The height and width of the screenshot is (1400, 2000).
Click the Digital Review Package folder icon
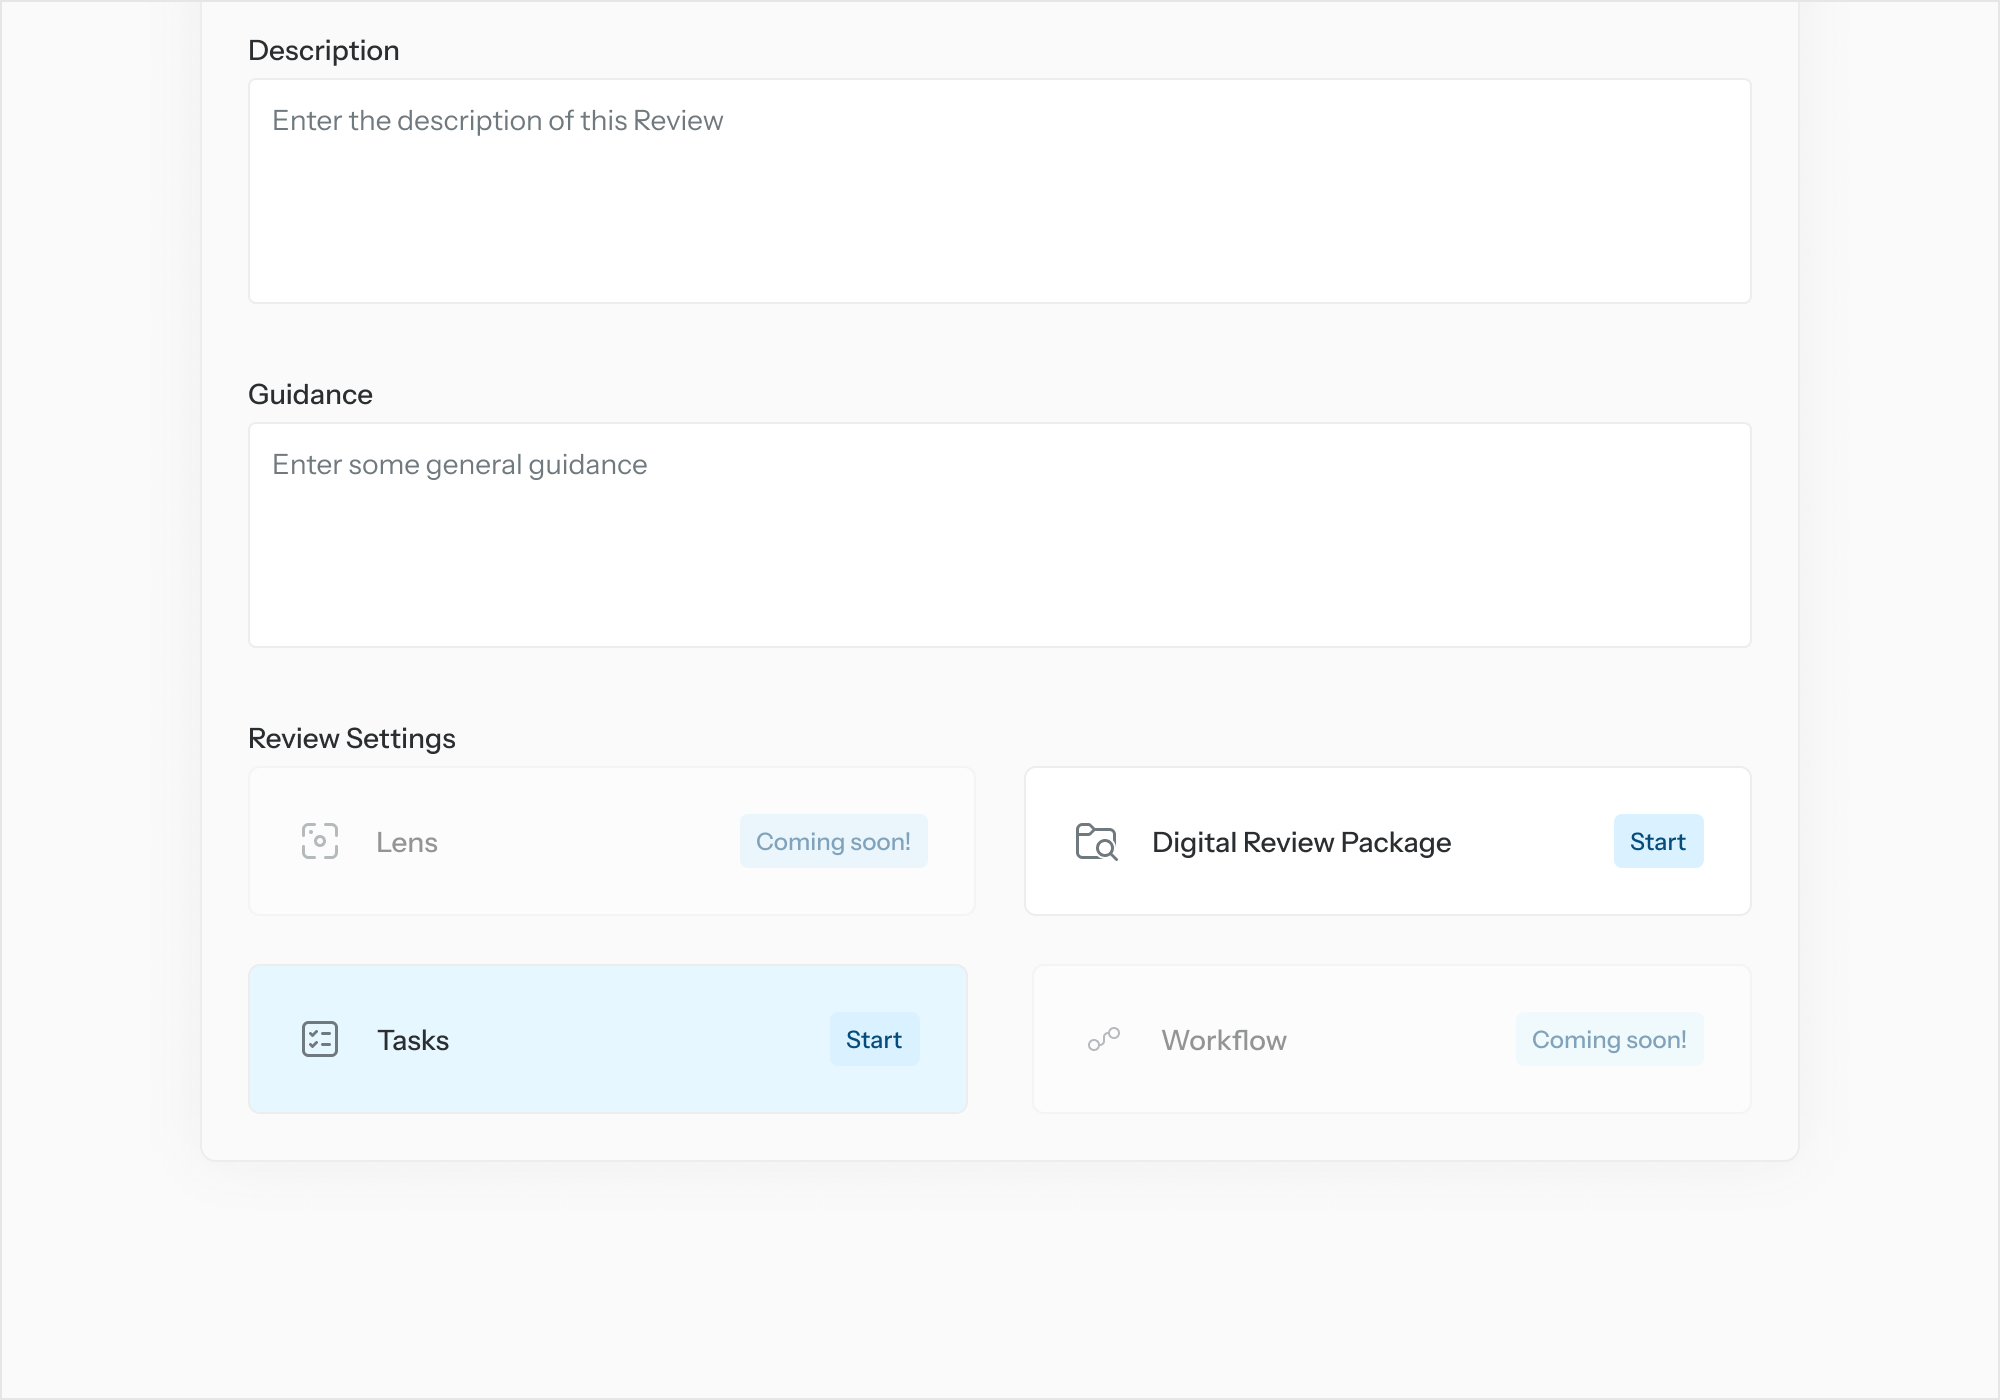1096,841
